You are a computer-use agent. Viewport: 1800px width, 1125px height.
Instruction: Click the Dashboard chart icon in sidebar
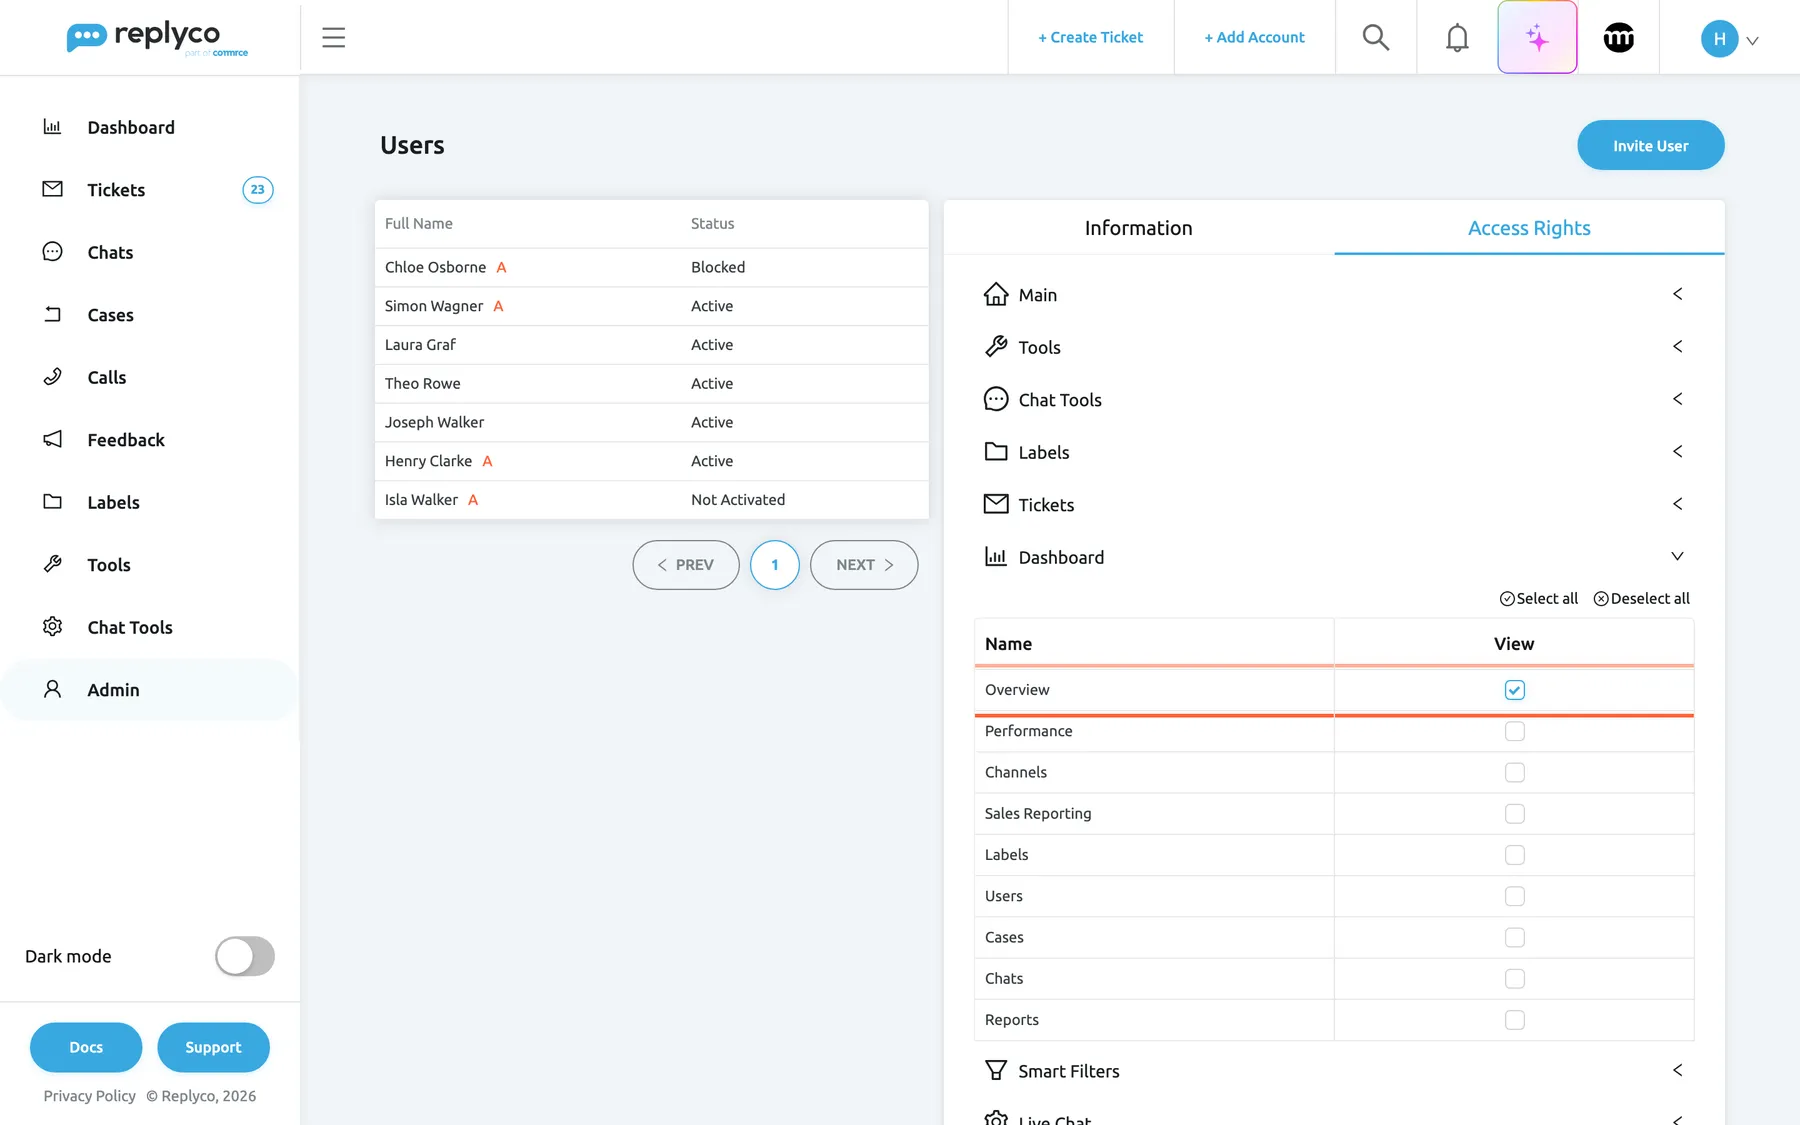[52, 127]
